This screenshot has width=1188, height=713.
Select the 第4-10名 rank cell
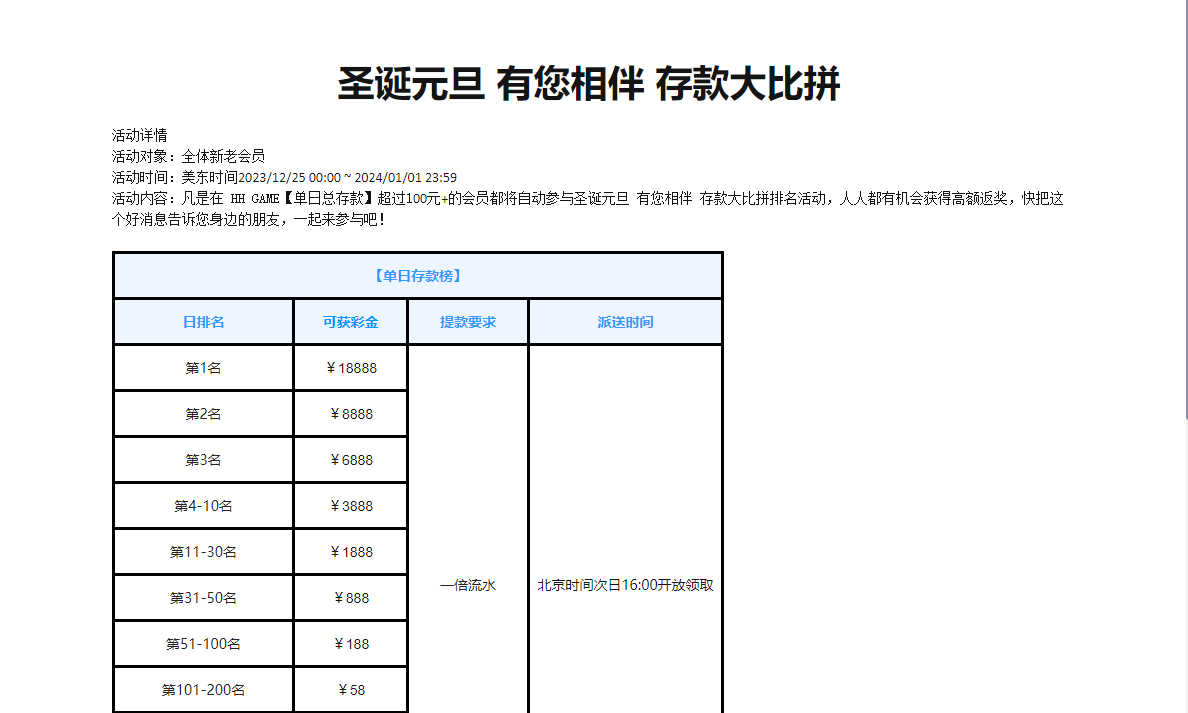pyautogui.click(x=203, y=506)
